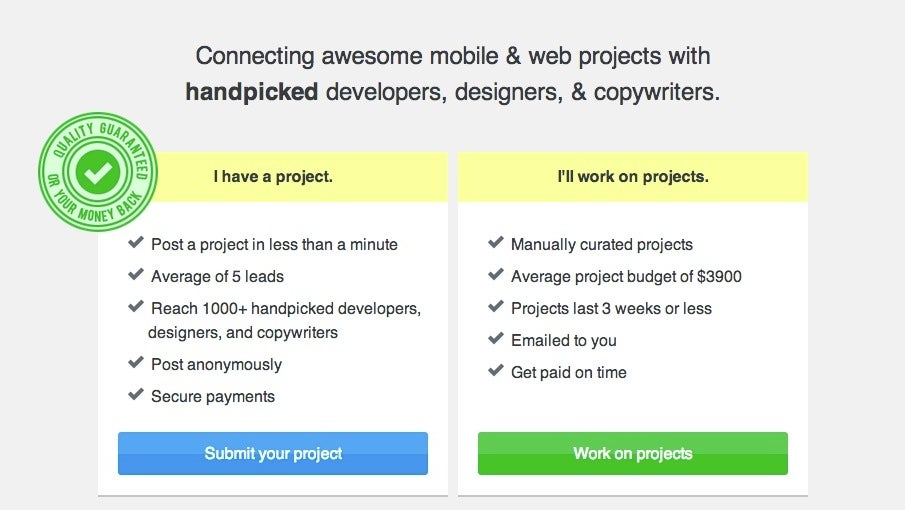905x510 pixels.
Task: Click checkmark next to Reach 1000+ handpicked developers
Action: [x=136, y=306]
